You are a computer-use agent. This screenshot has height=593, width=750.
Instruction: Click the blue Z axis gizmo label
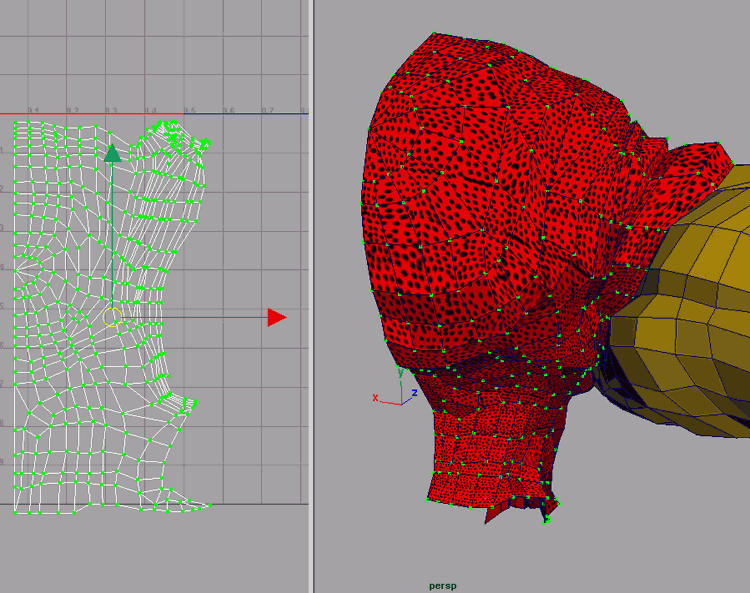click(x=413, y=393)
